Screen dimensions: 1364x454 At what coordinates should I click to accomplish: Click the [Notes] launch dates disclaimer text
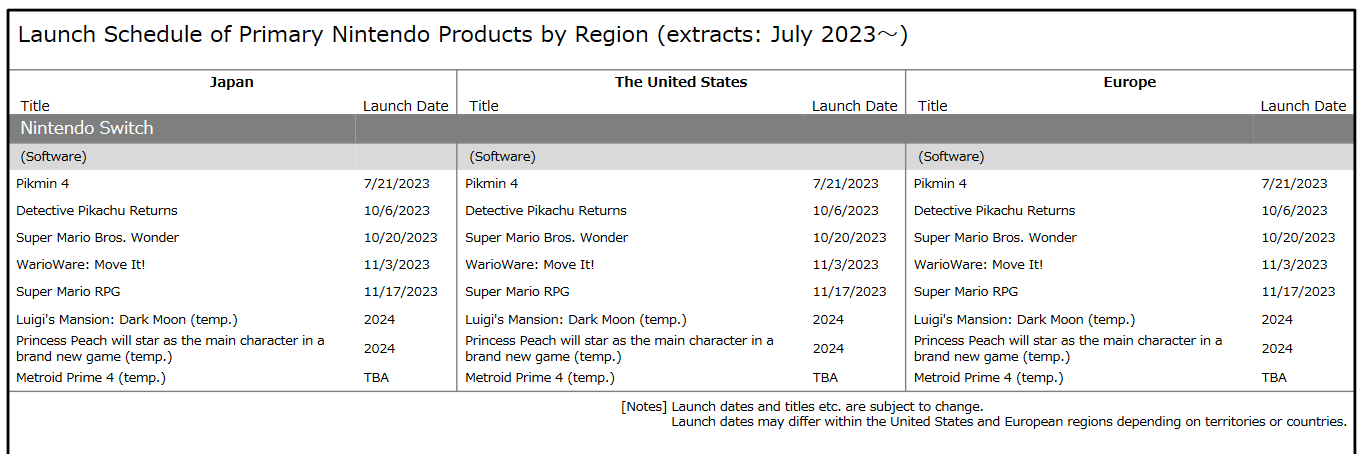click(984, 414)
